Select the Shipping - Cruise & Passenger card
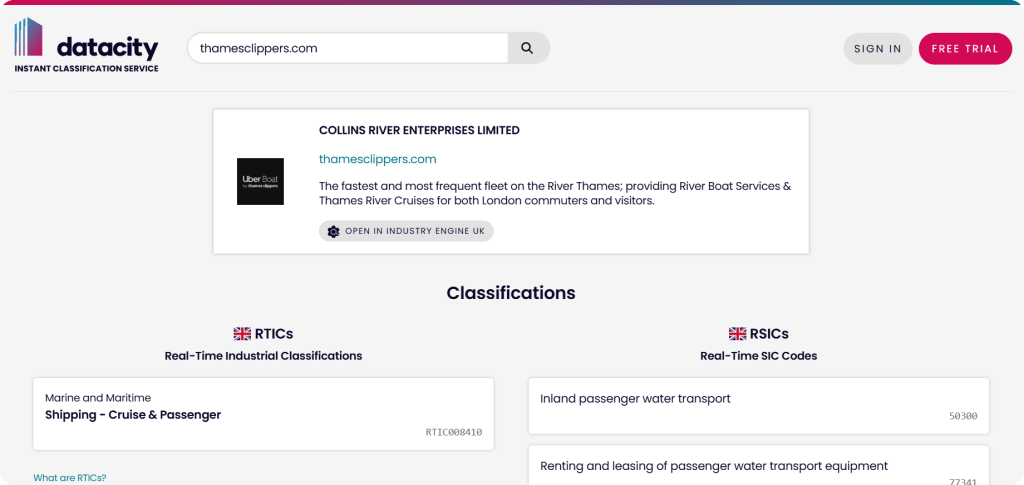This screenshot has height=485, width=1024. coord(263,414)
